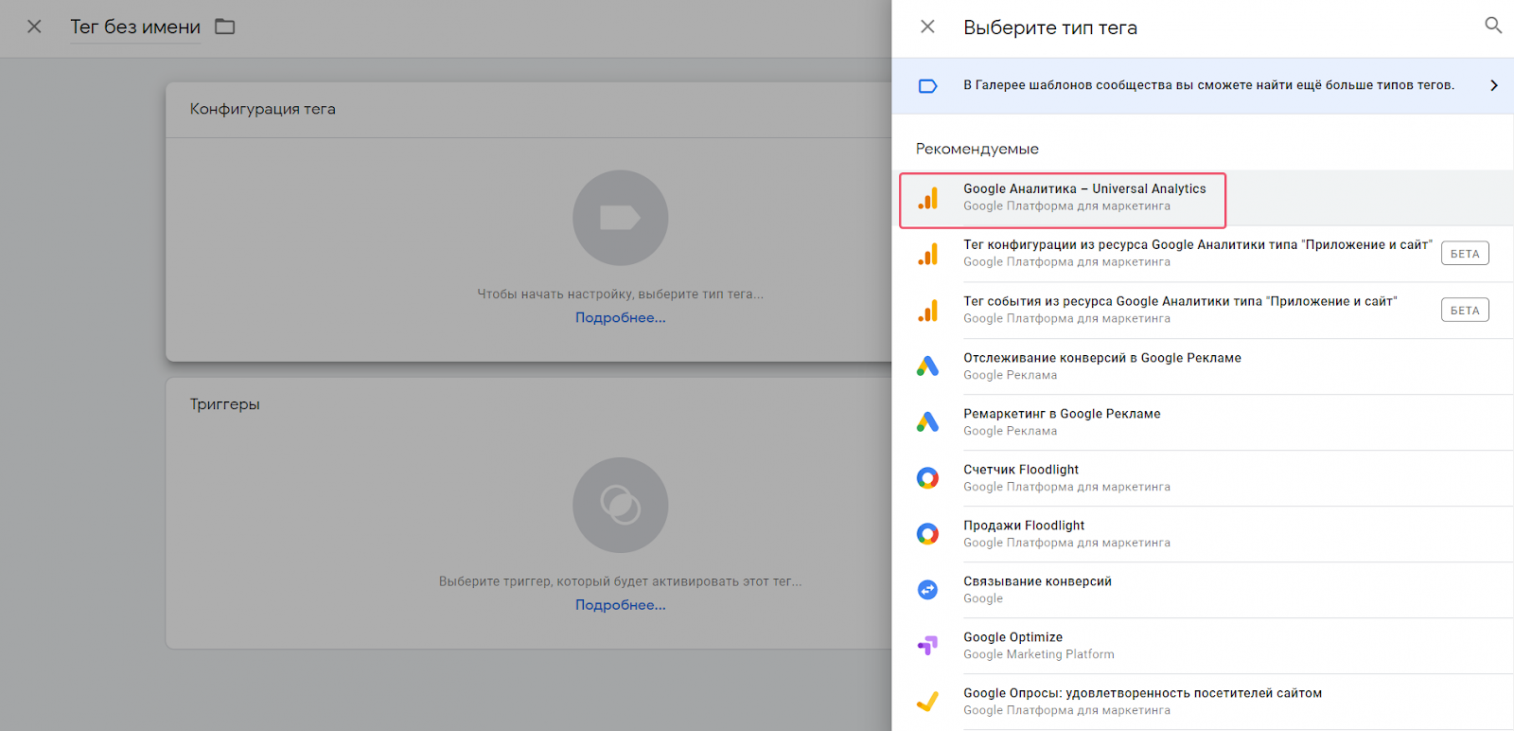Select 'Google Опросы' satisfaction tag
Screen dimensions: 1514x731
tap(1202, 702)
